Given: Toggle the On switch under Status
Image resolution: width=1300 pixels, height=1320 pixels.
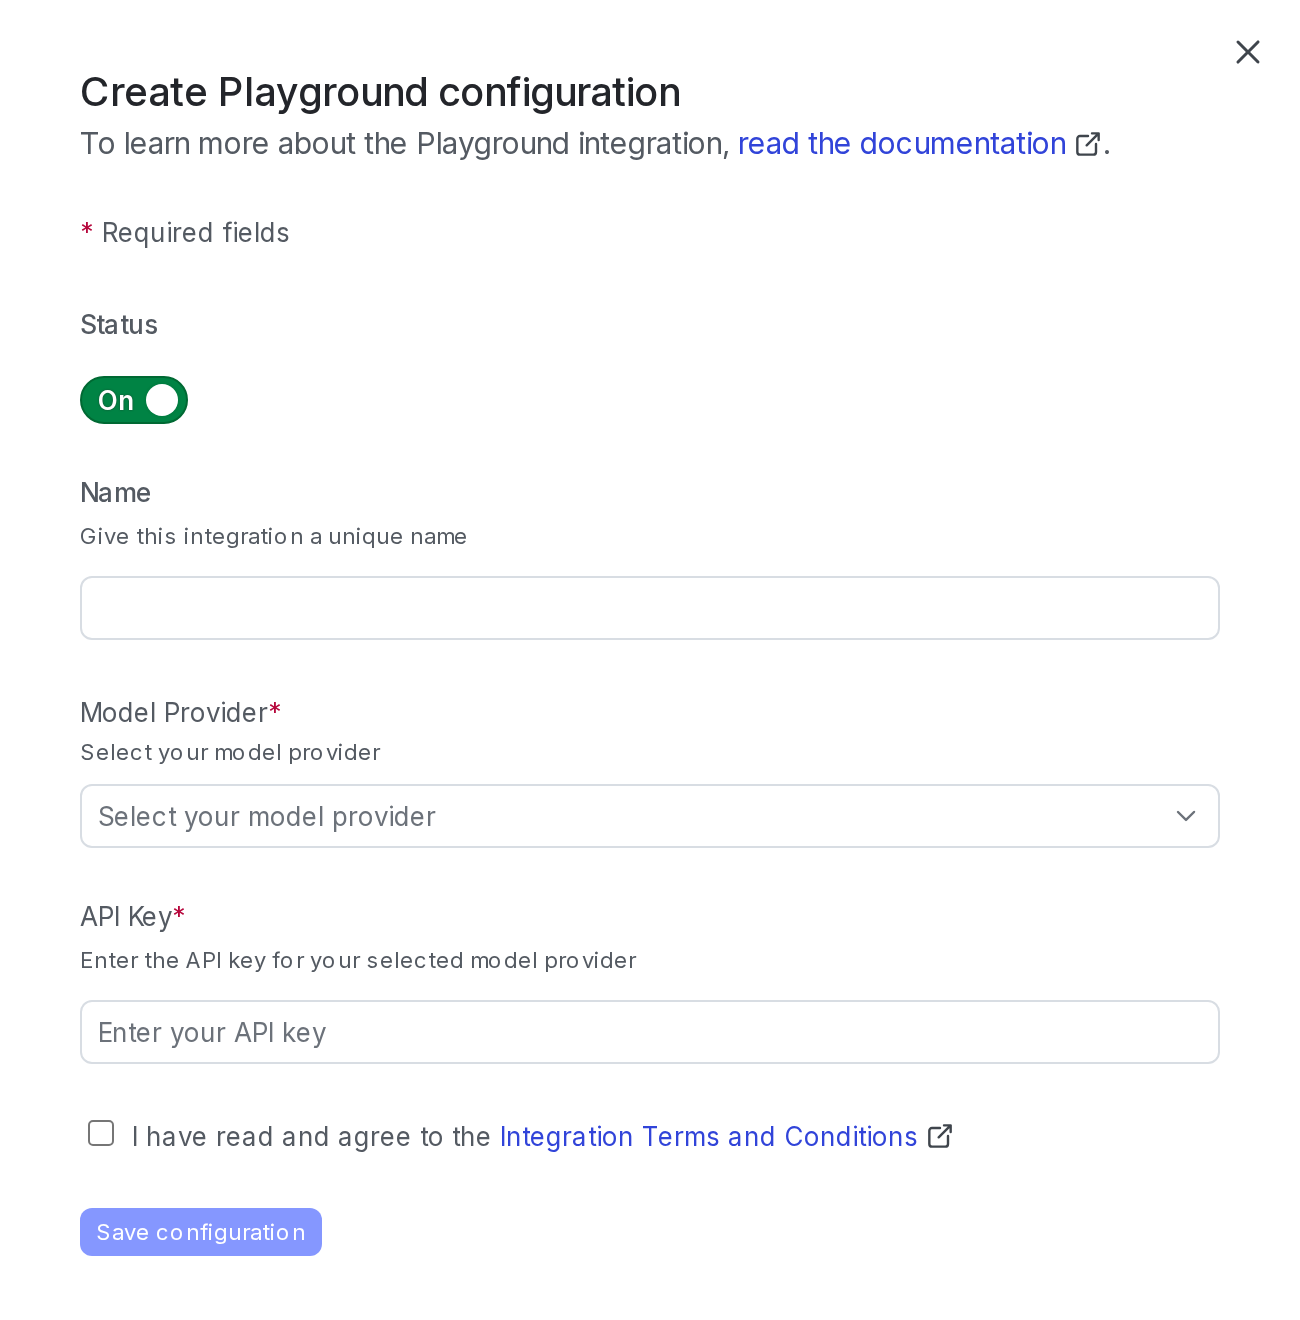Looking at the screenshot, I should click(x=134, y=400).
